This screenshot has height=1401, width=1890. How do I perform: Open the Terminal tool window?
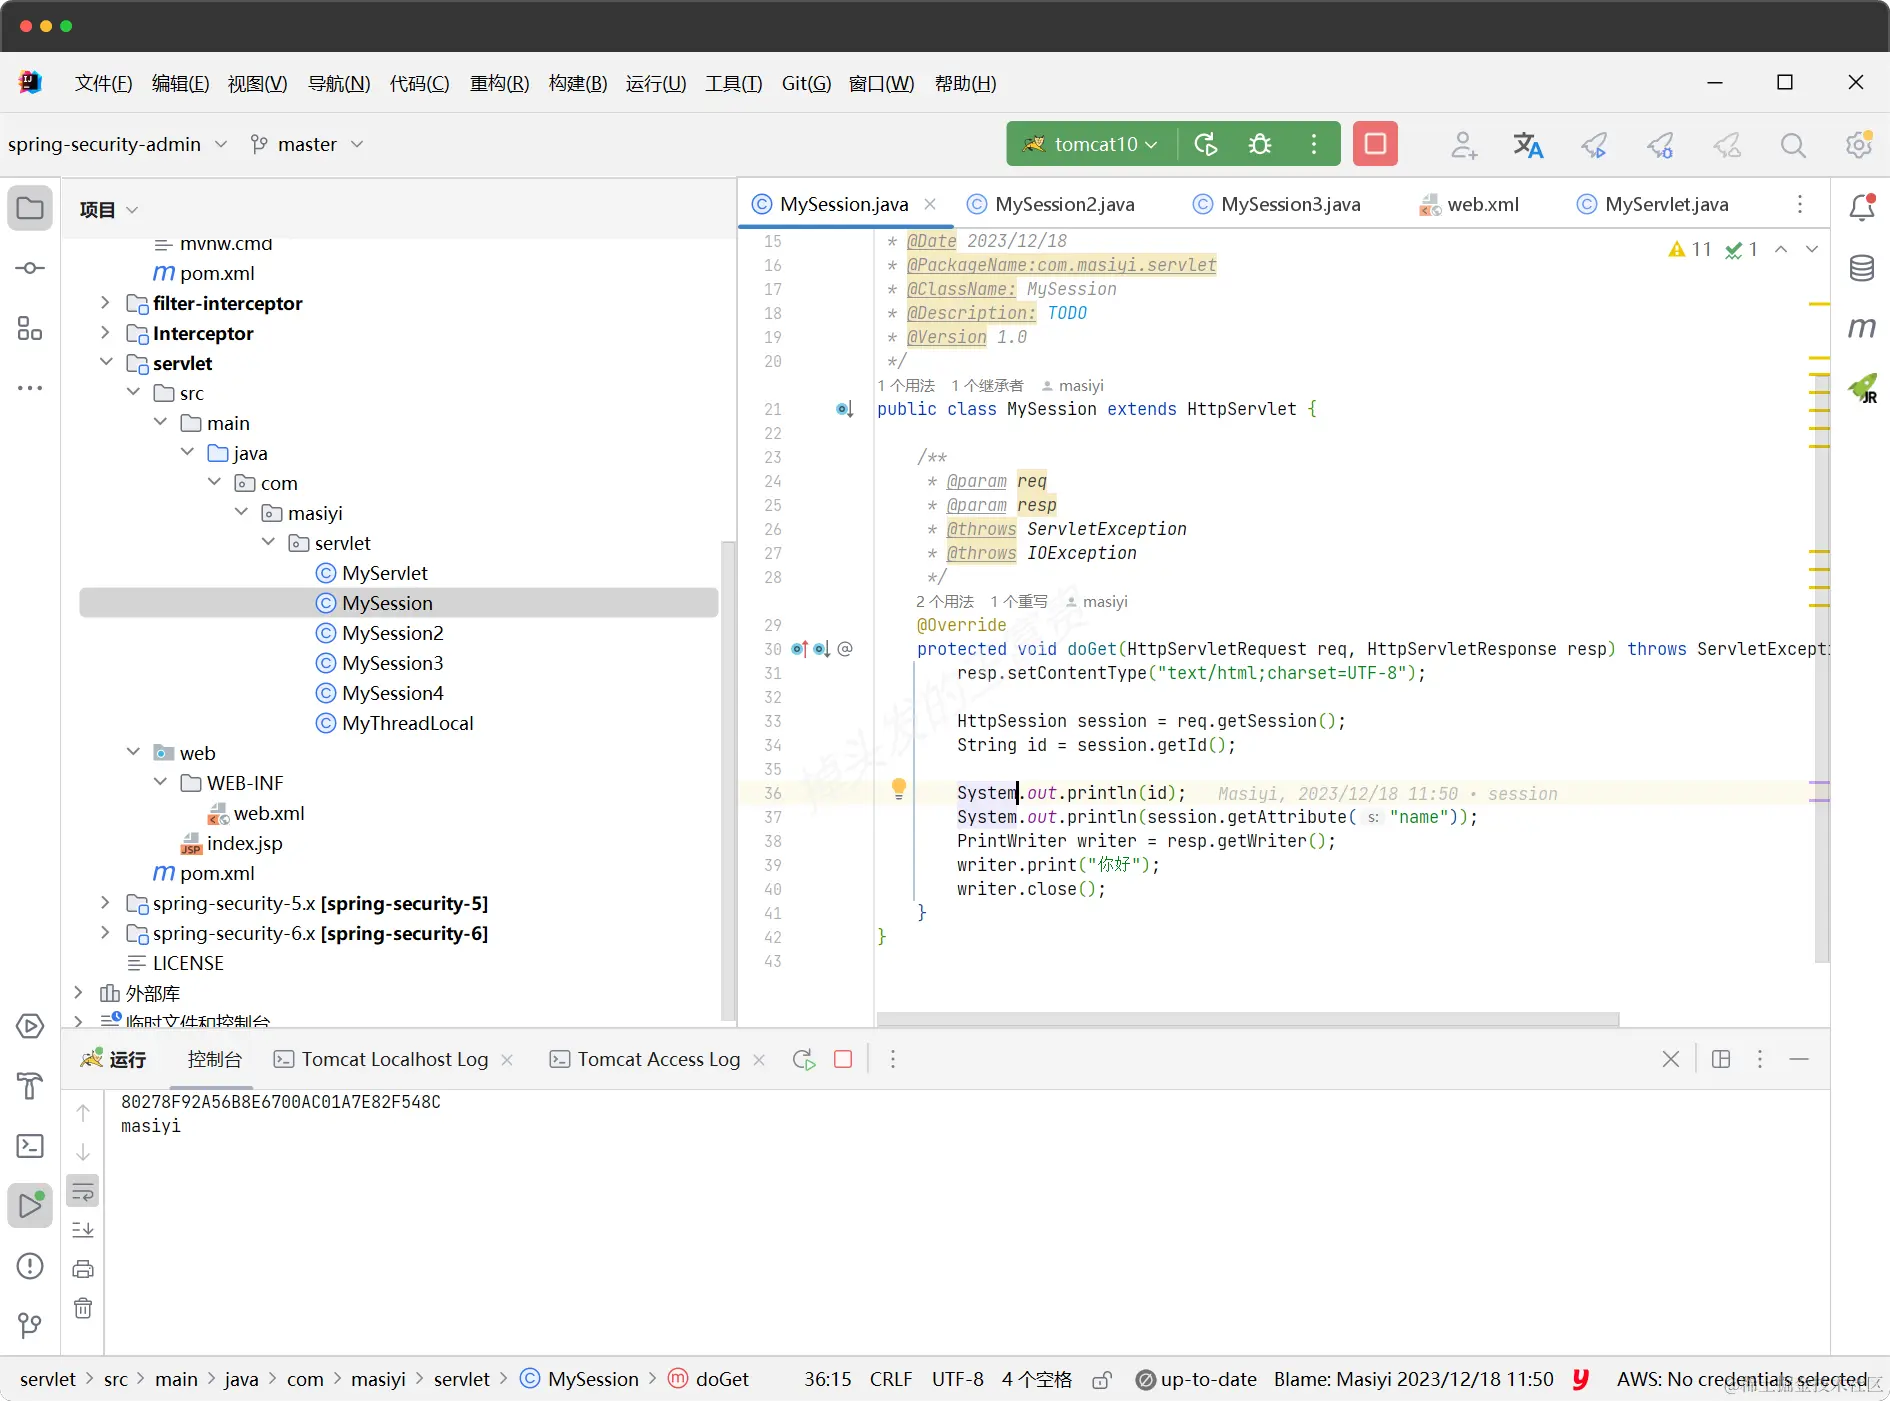tap(30, 1146)
